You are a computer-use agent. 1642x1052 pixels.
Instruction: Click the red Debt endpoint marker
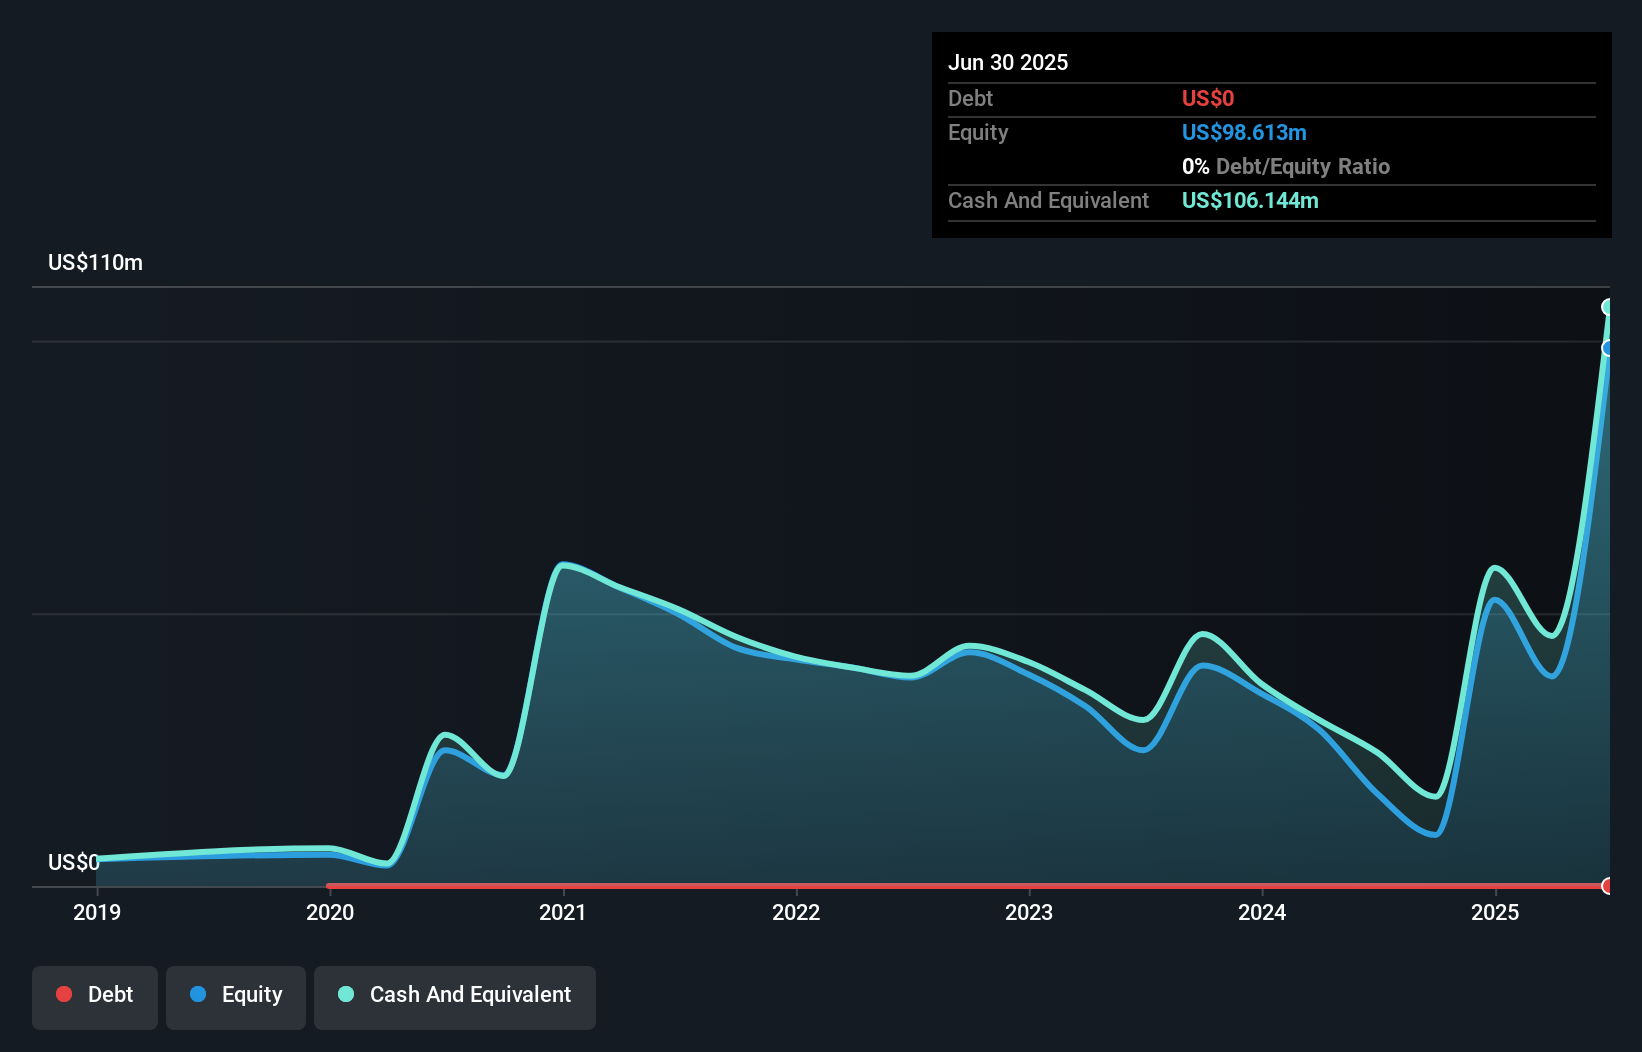coord(1608,886)
